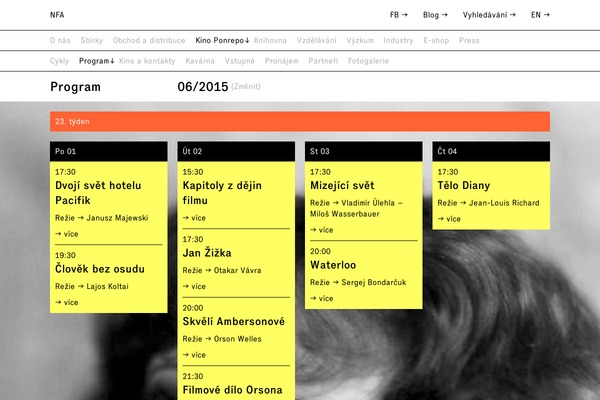Open Obchod a distribuce menu
The height and width of the screenshot is (400, 600).
149,40
